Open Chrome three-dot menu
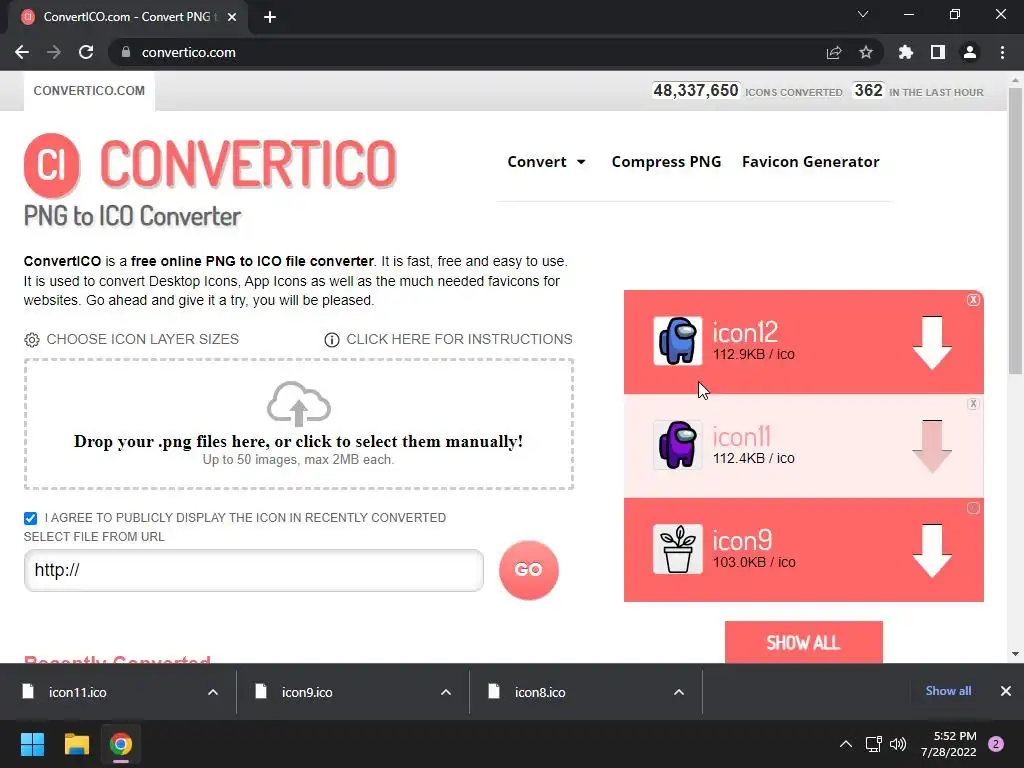The image size is (1024, 768). point(1002,52)
